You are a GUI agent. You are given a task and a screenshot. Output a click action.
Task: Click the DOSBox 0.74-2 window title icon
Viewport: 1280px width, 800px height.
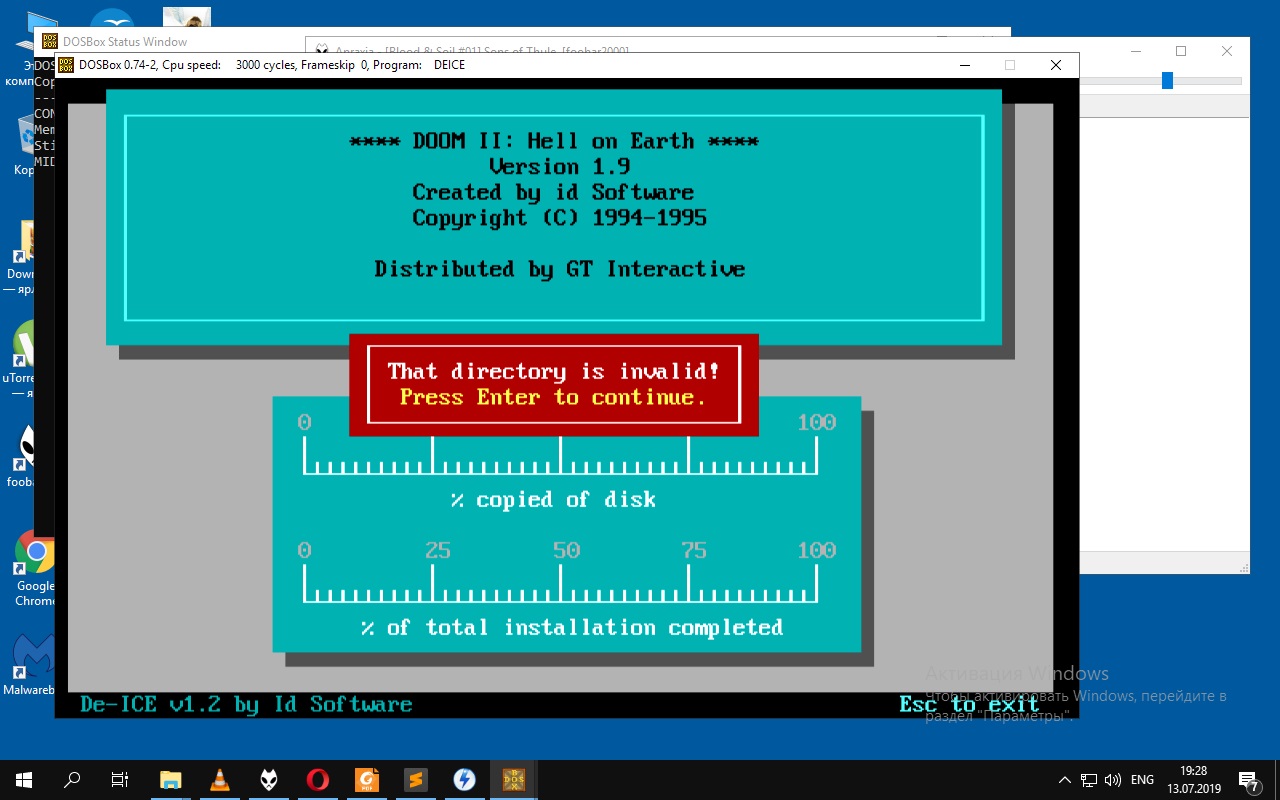click(x=66, y=65)
